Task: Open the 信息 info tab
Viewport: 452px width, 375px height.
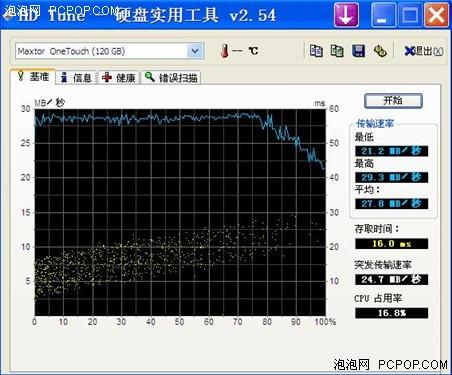Action: [76, 78]
